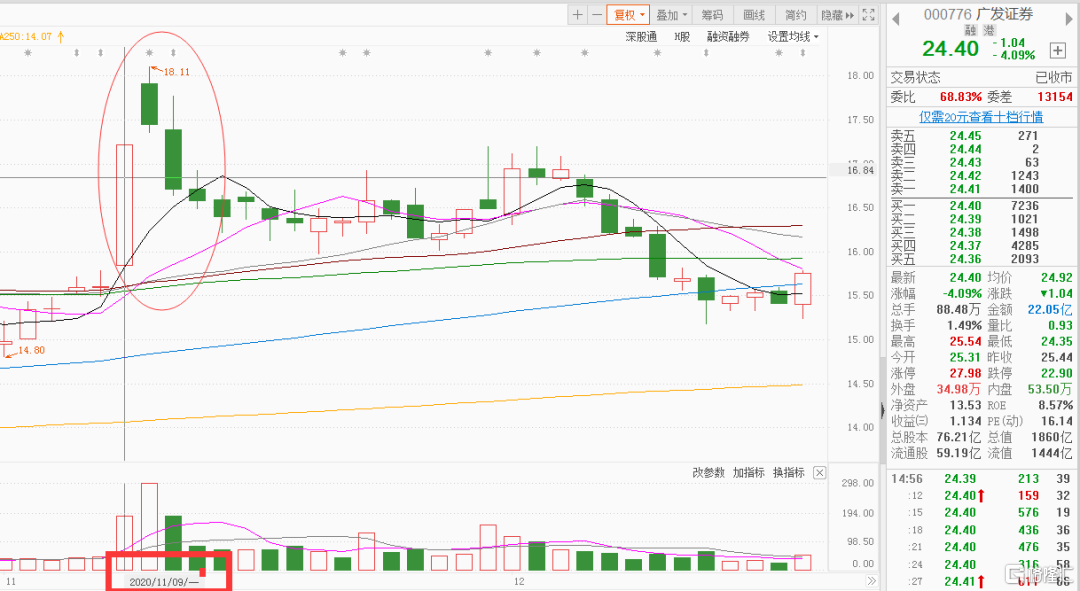The height and width of the screenshot is (591, 1080).
Task: Close the volume indicator panel
Action: click(x=819, y=473)
